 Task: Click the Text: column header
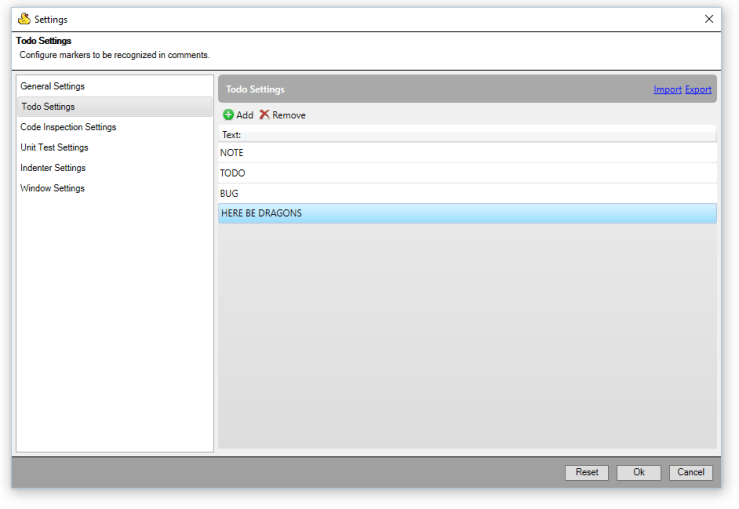pyautogui.click(x=468, y=134)
